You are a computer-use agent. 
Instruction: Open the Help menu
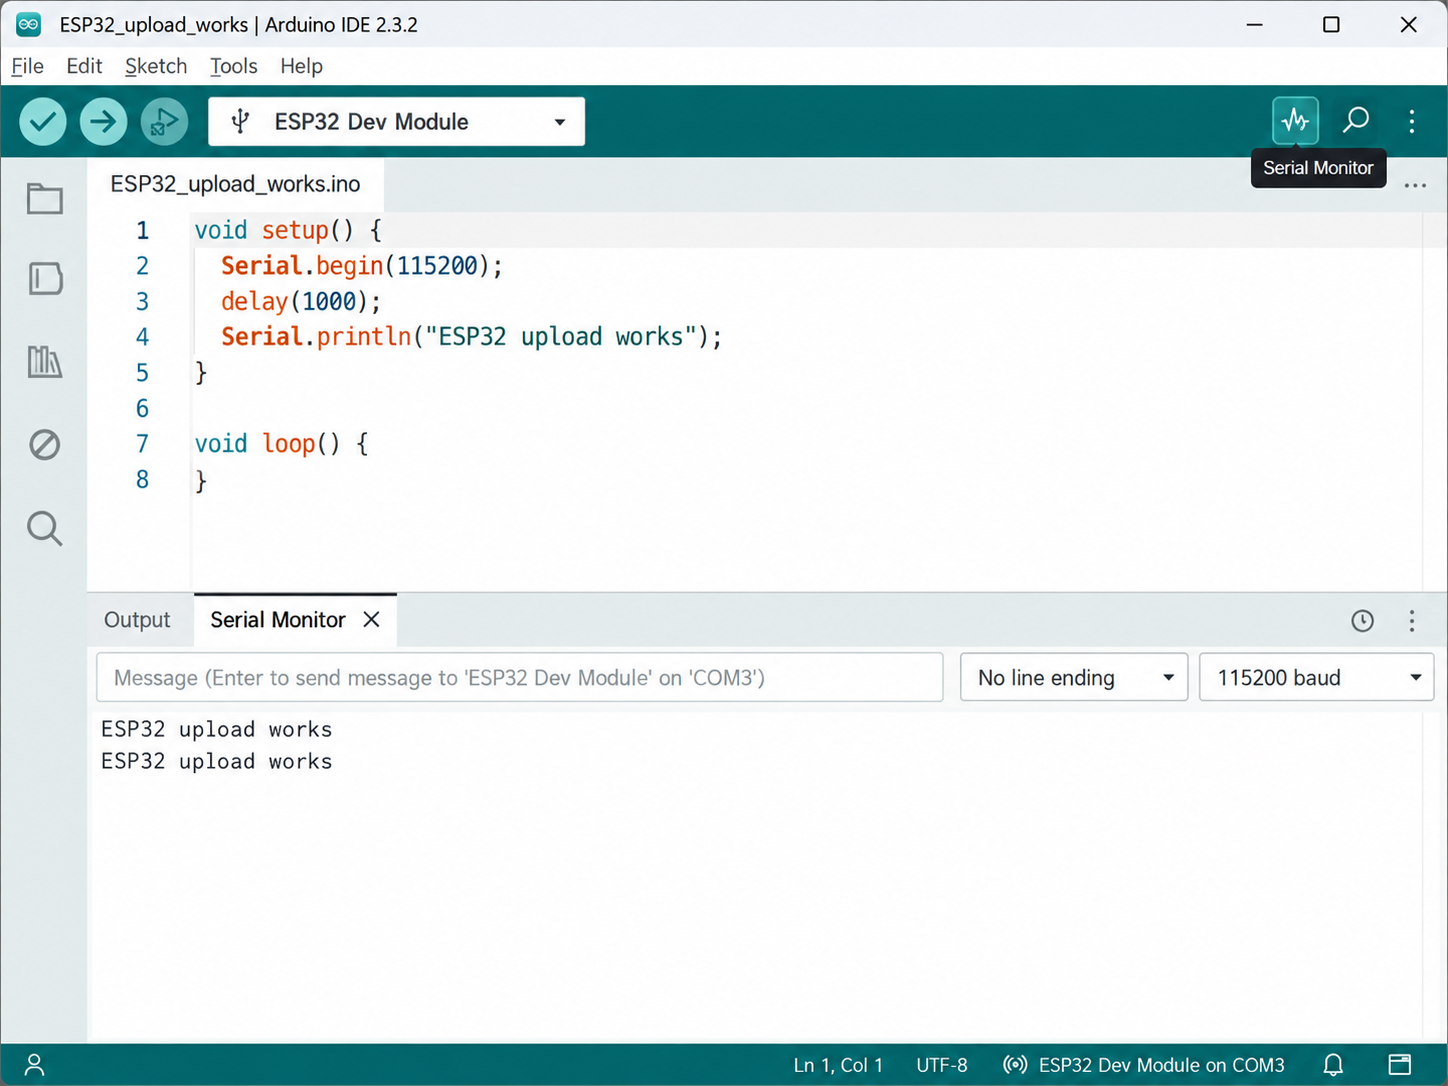(301, 66)
